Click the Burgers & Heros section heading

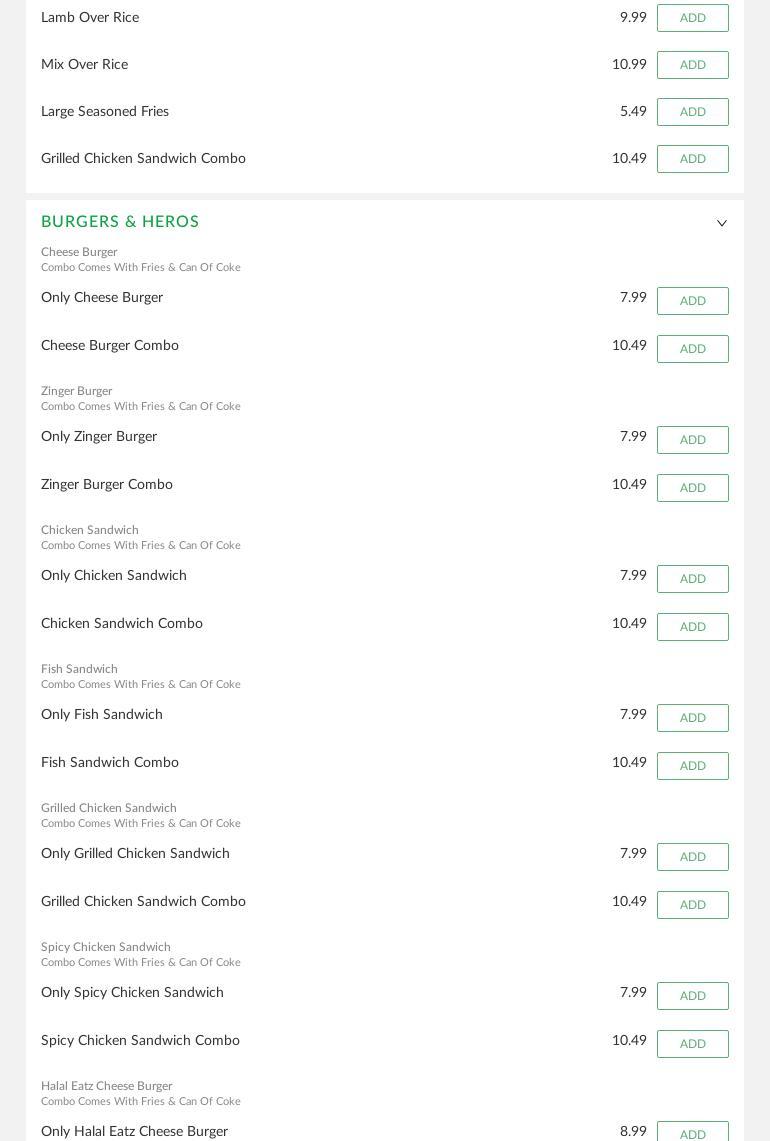tap(120, 222)
